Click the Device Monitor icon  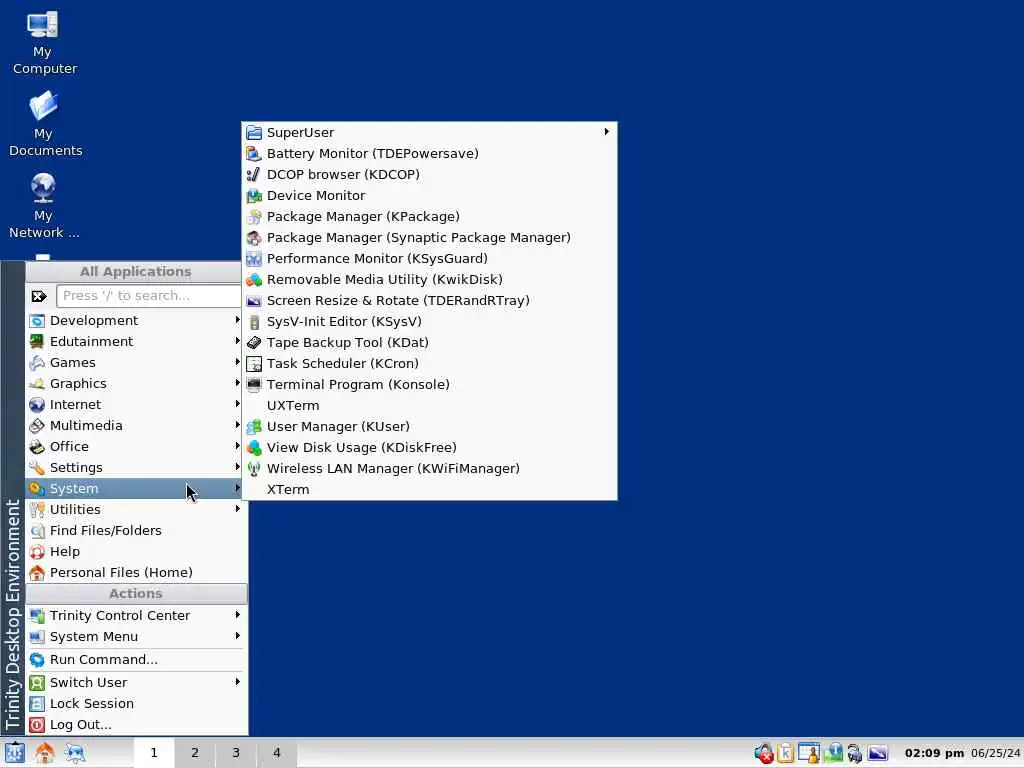point(254,195)
